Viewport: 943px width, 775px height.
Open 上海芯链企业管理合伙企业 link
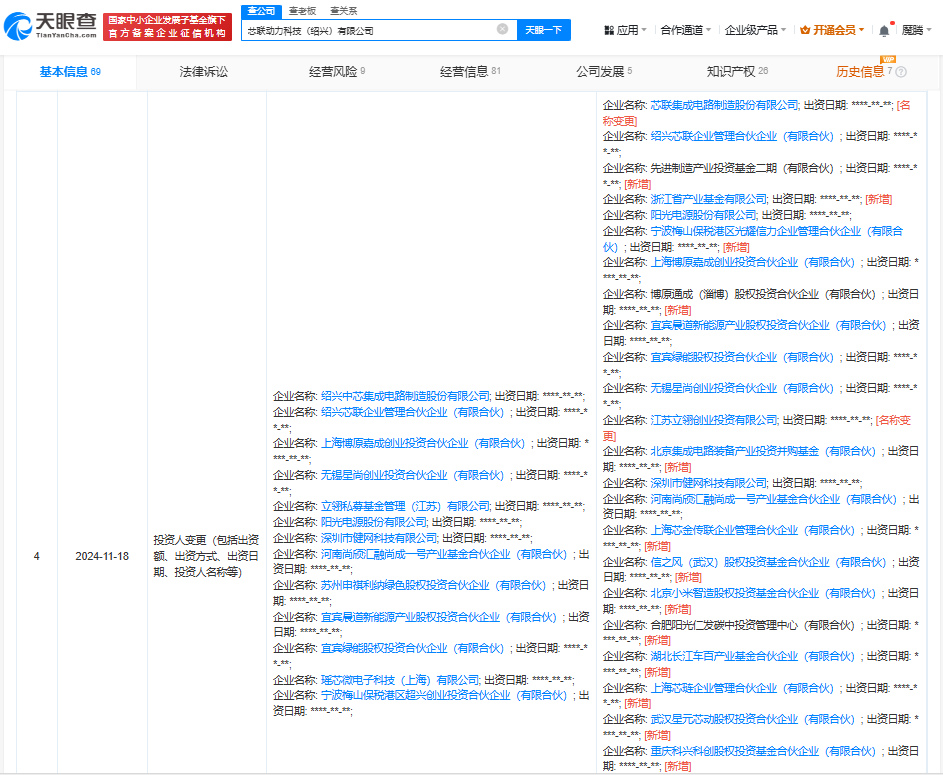[x=742, y=688]
